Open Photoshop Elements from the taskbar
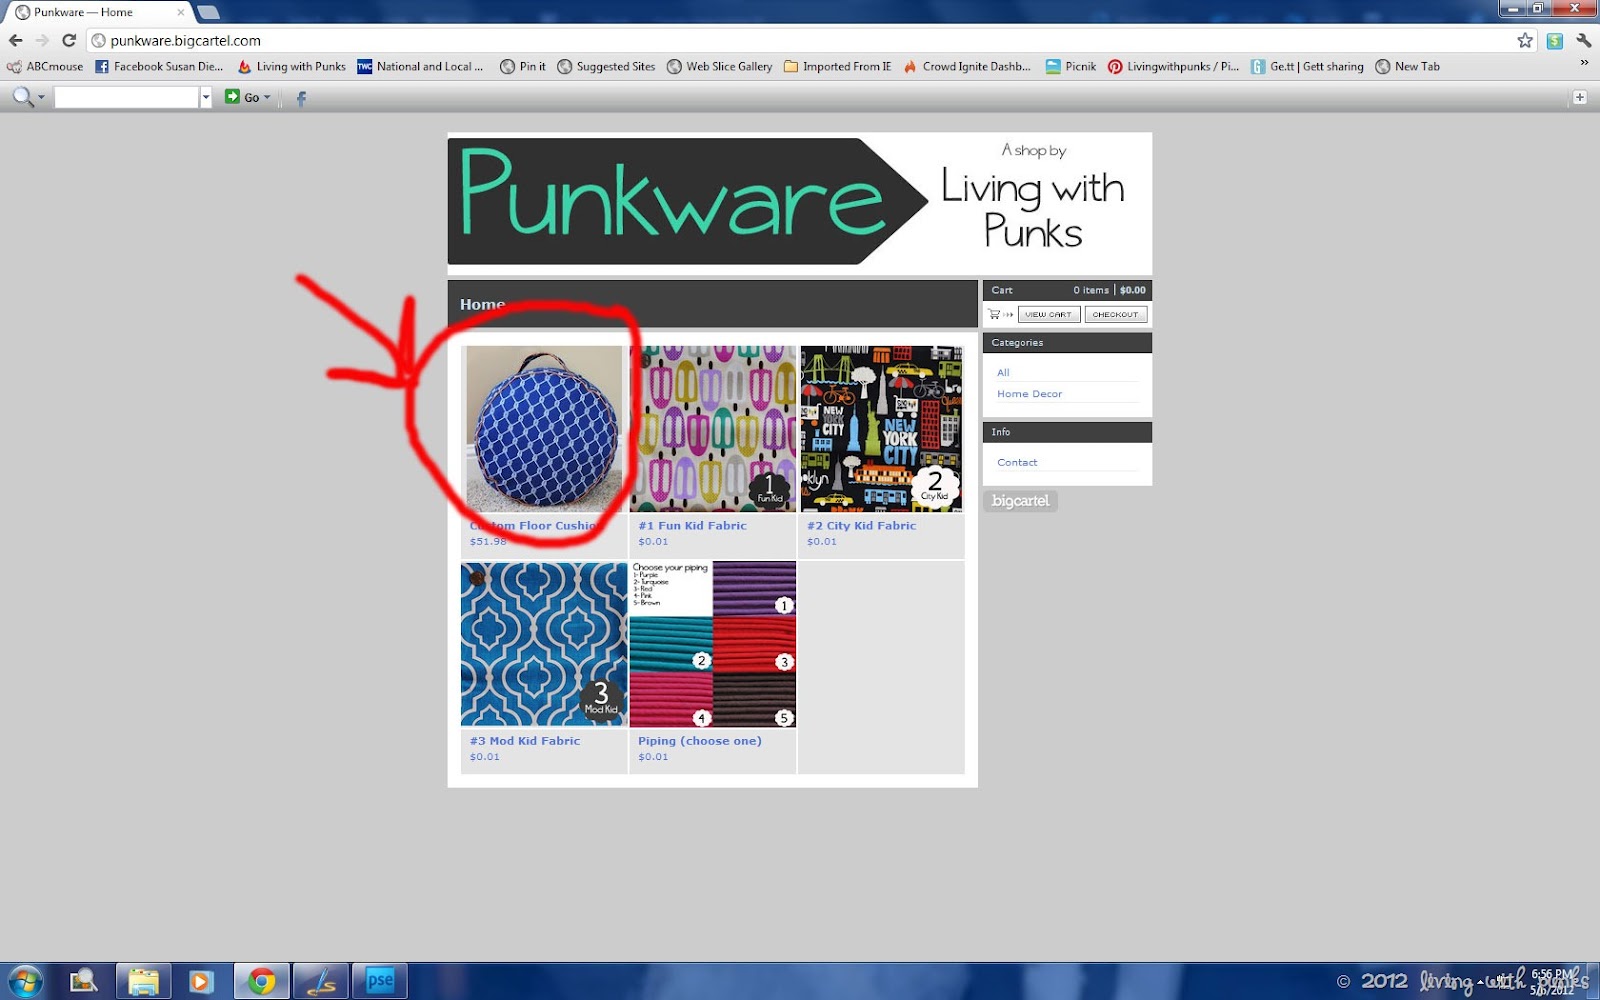Image resolution: width=1600 pixels, height=1000 pixels. tap(380, 981)
